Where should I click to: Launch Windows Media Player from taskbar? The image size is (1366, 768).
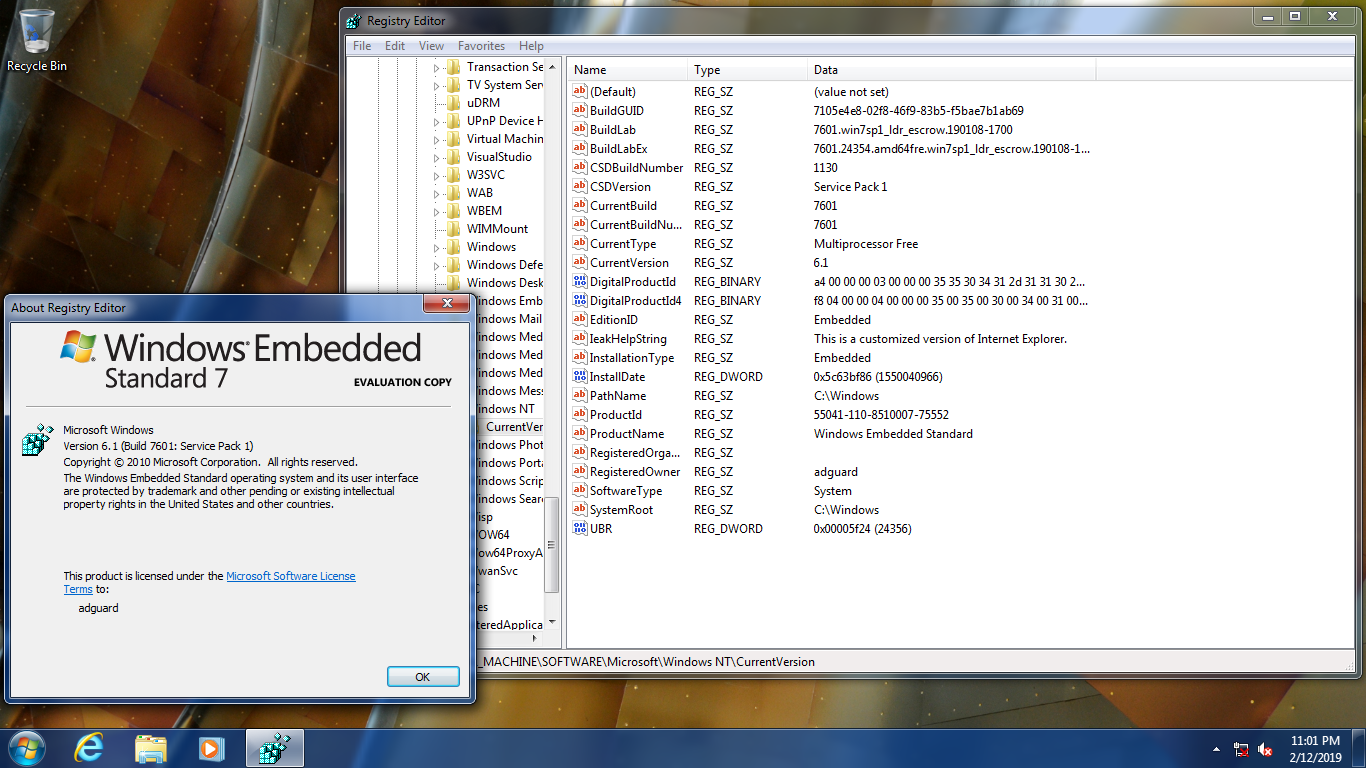pos(211,747)
